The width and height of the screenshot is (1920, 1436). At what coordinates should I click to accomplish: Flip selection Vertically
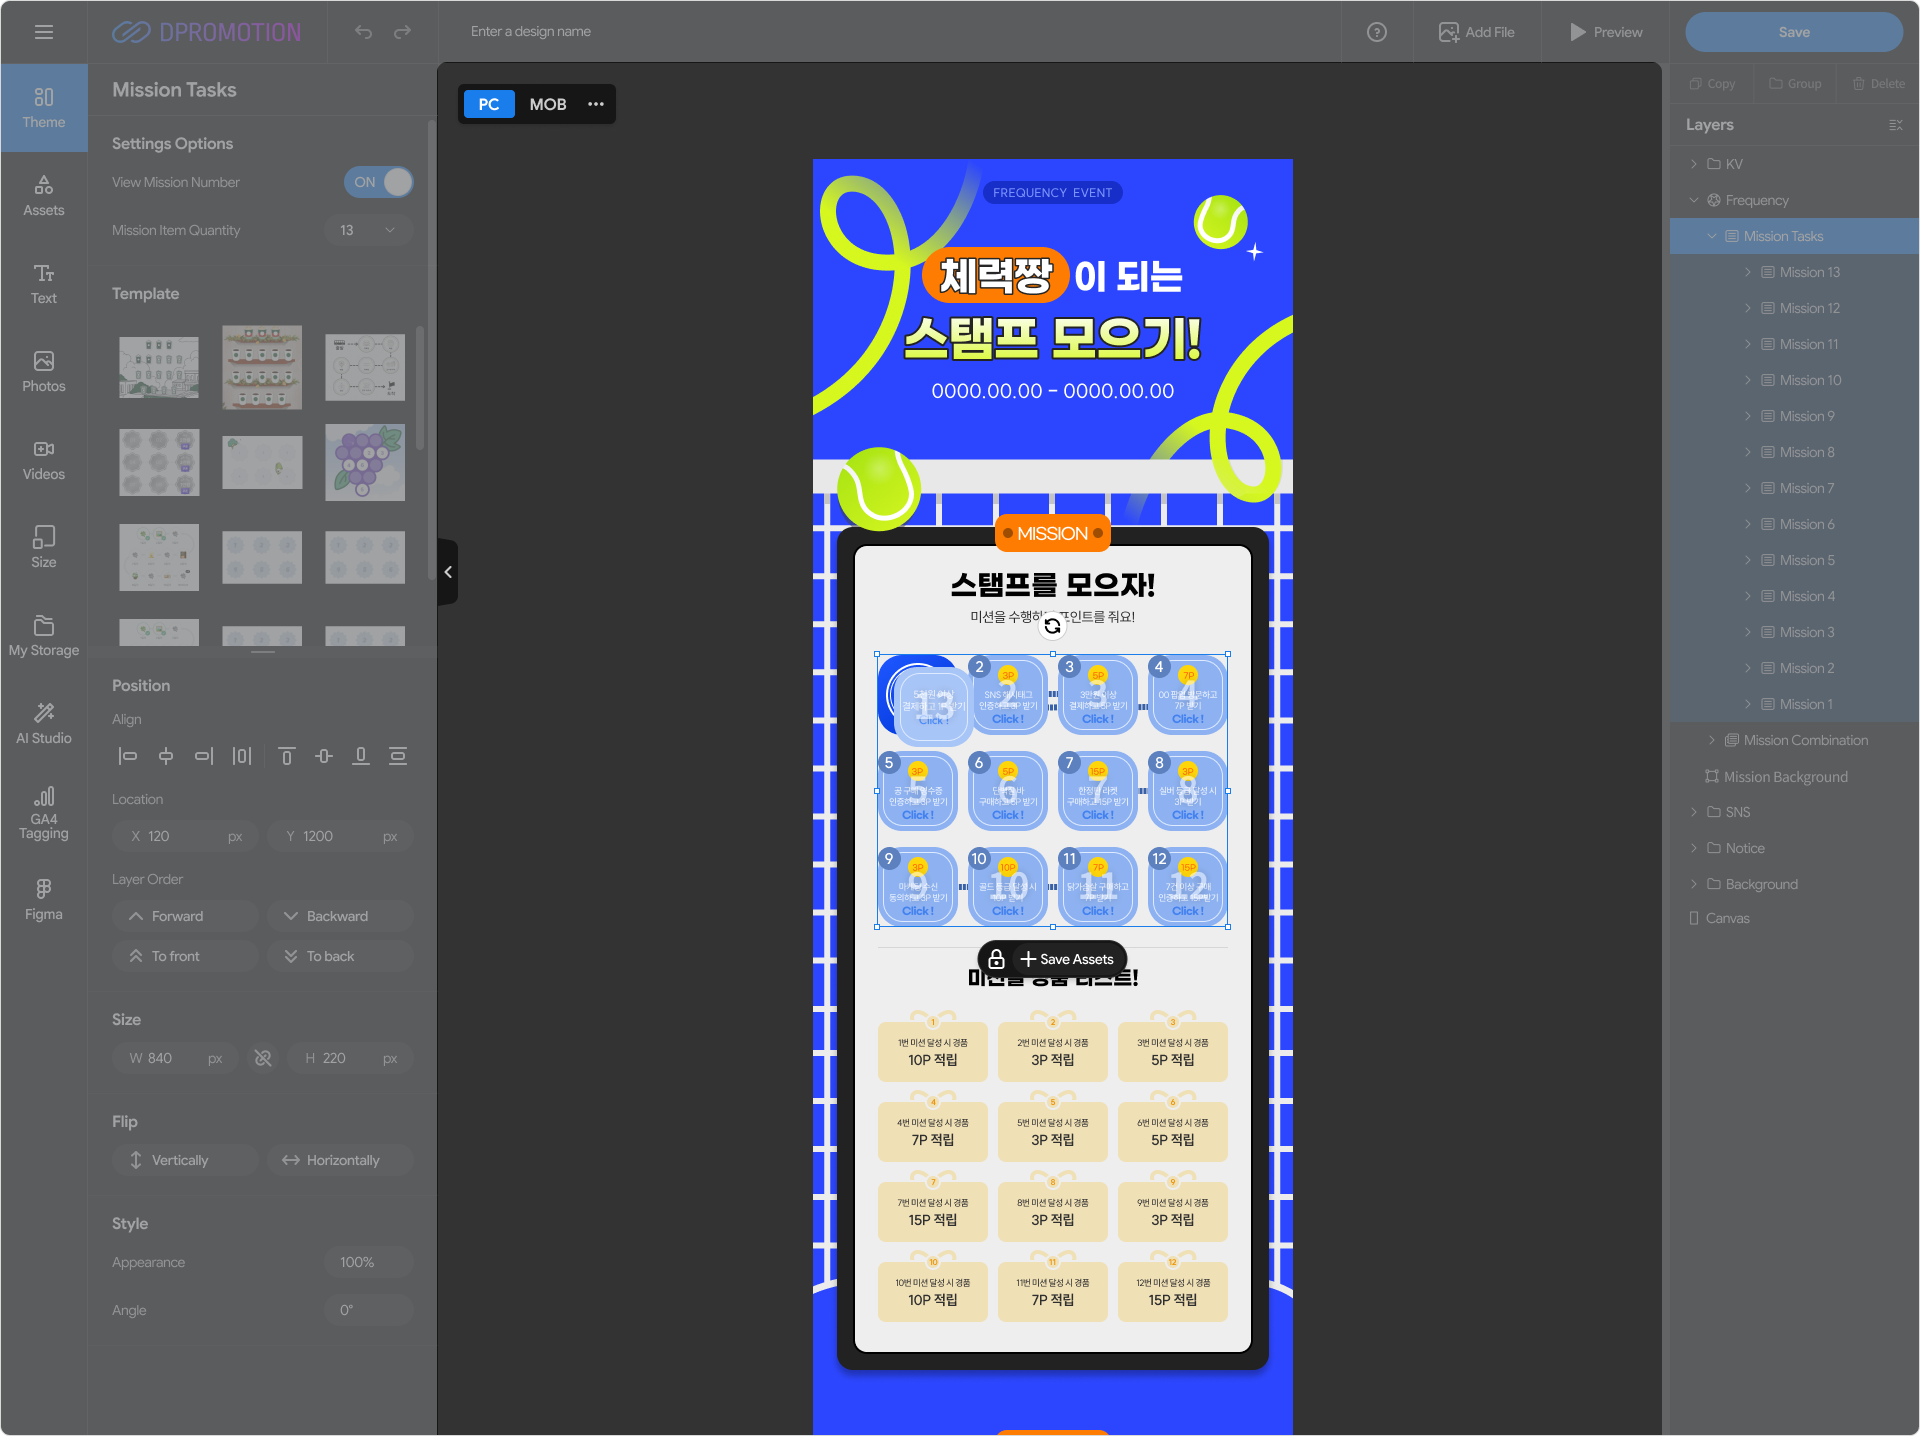[186, 1160]
